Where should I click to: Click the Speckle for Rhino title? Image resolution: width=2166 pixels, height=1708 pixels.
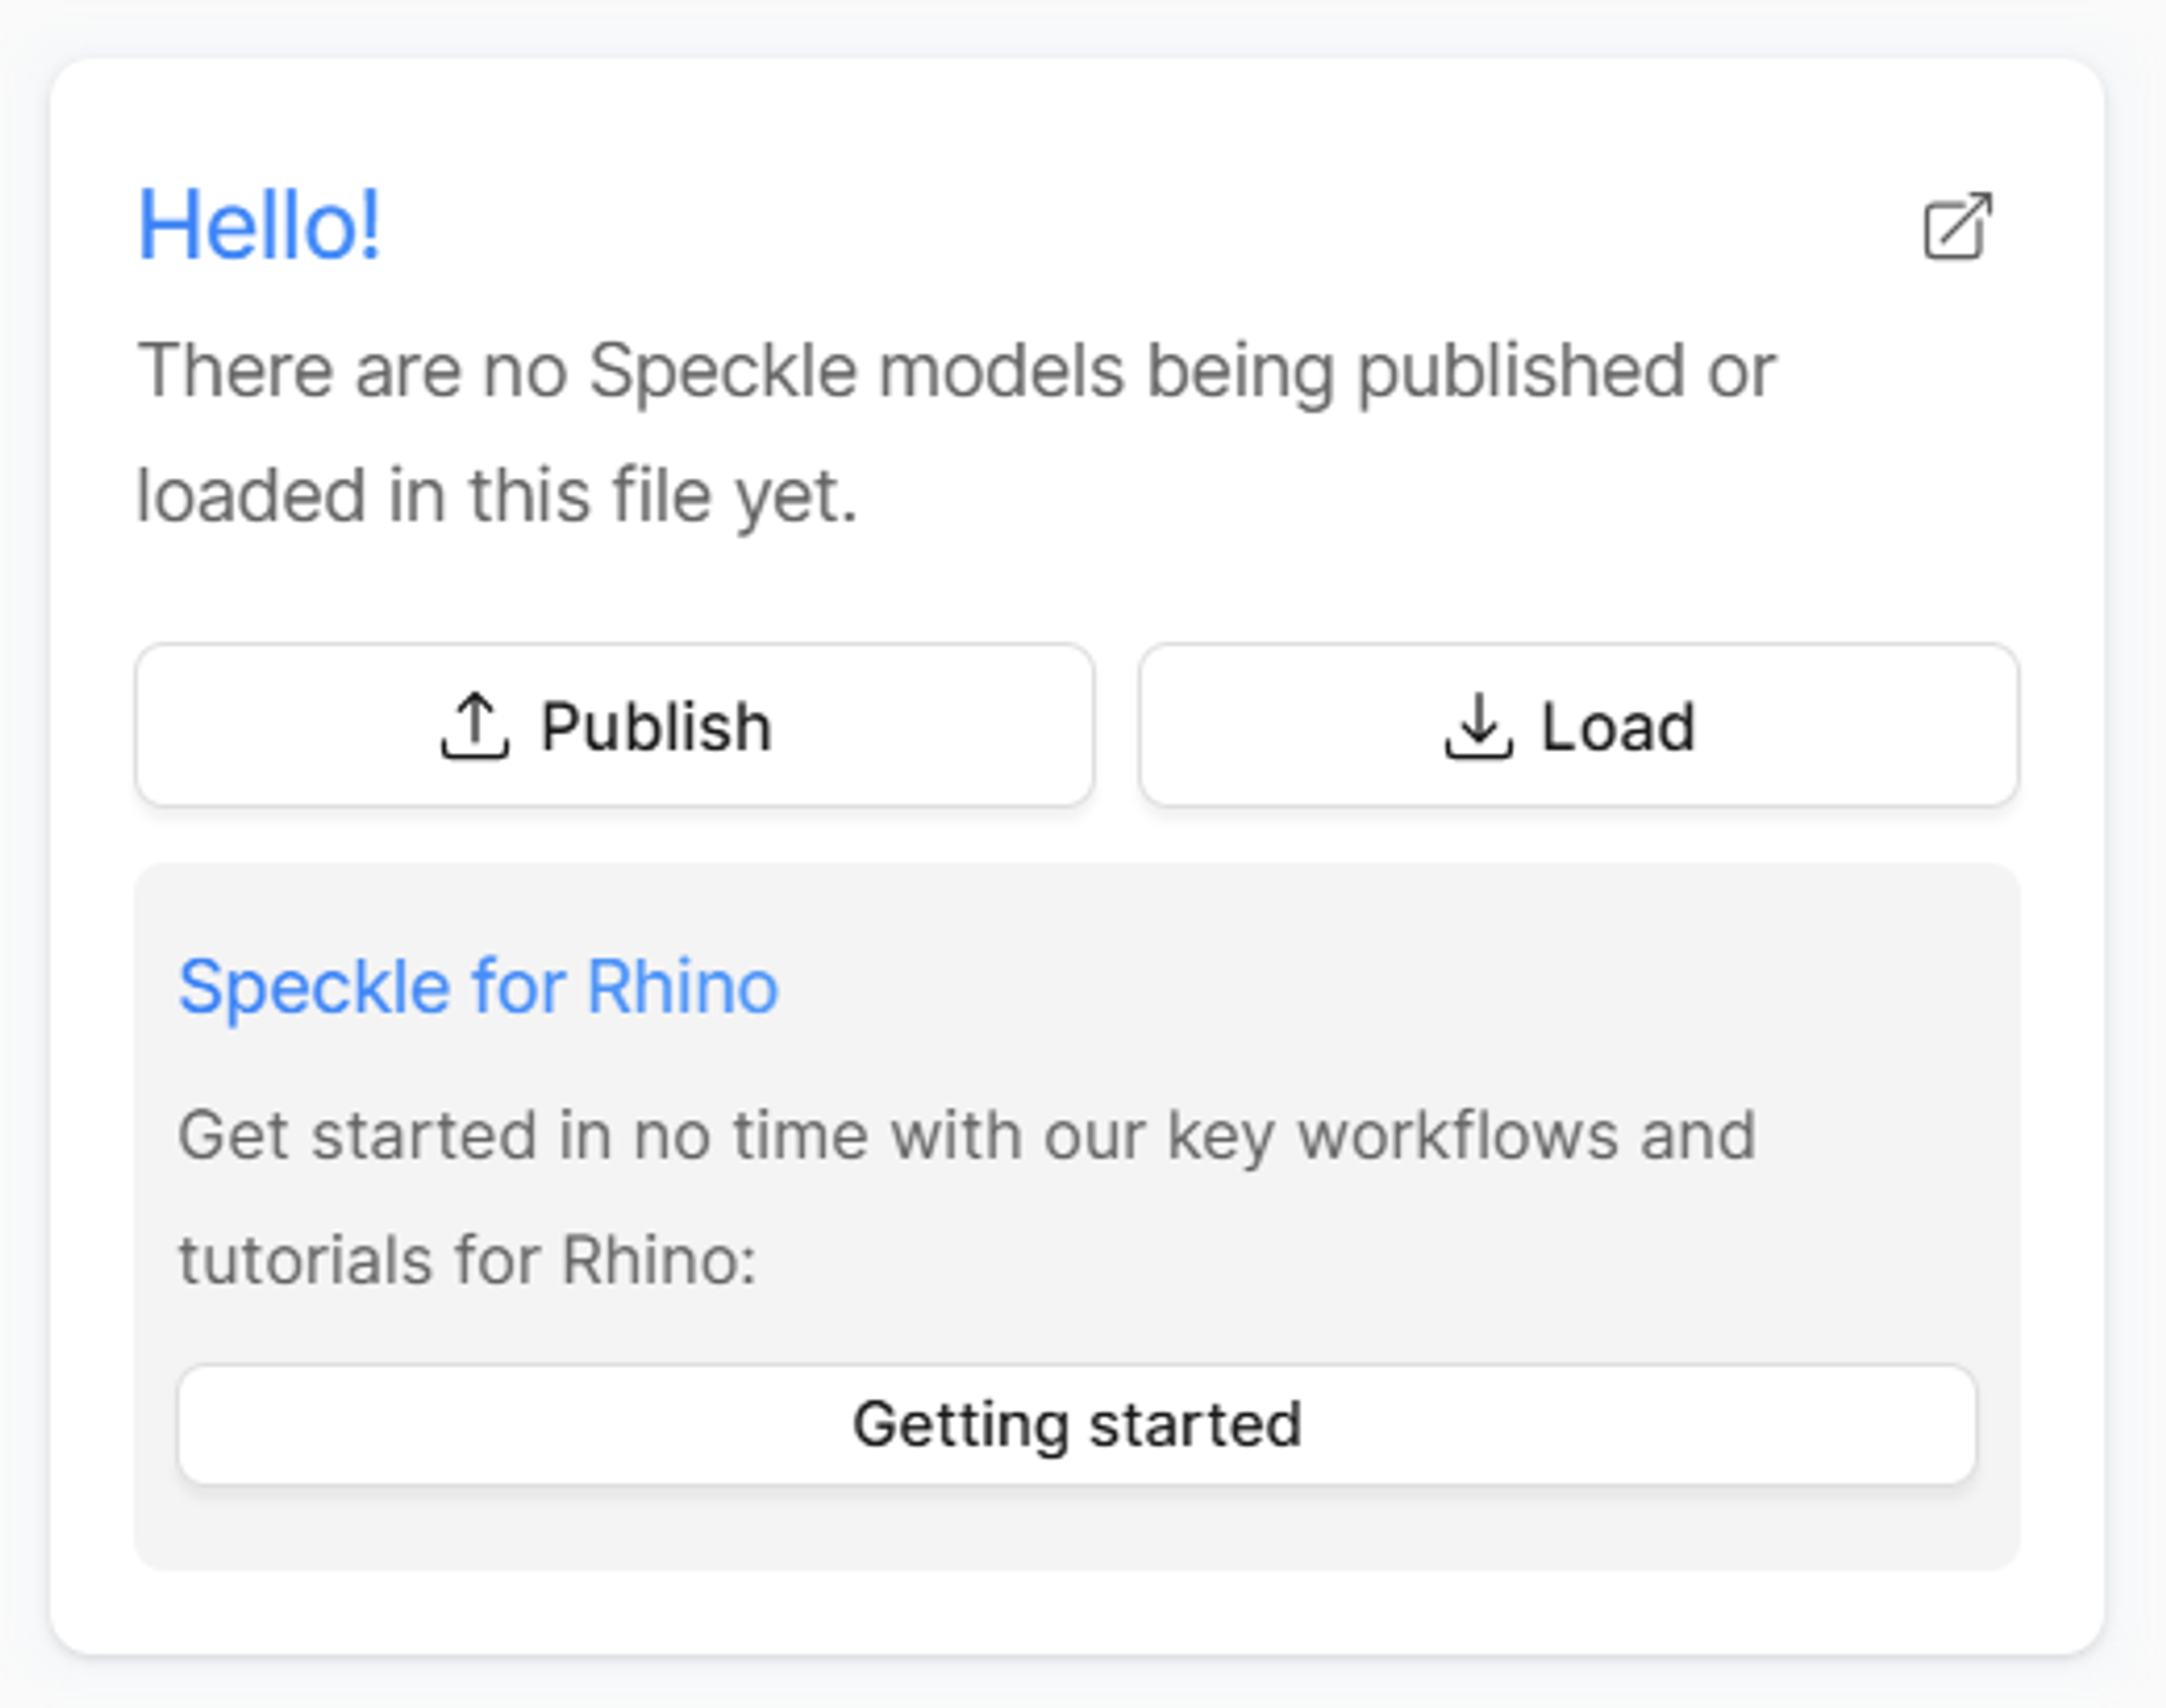(x=478, y=987)
